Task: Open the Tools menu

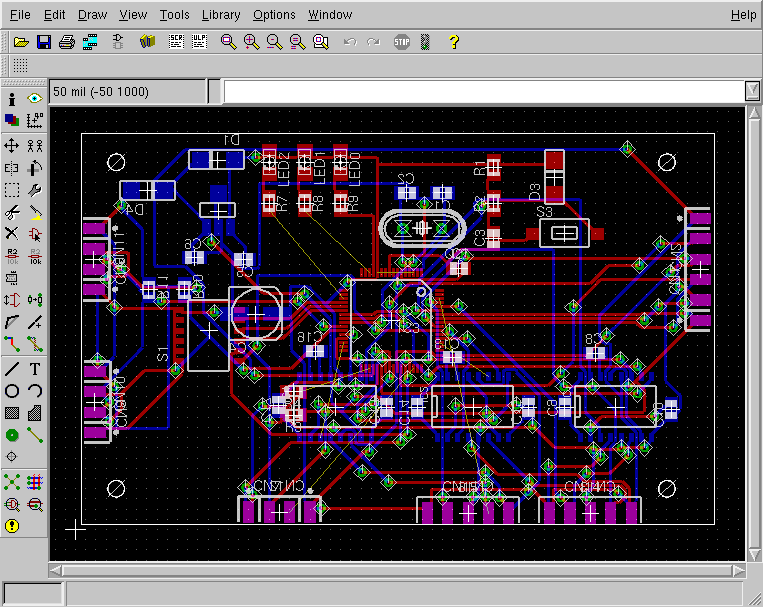Action: (174, 15)
